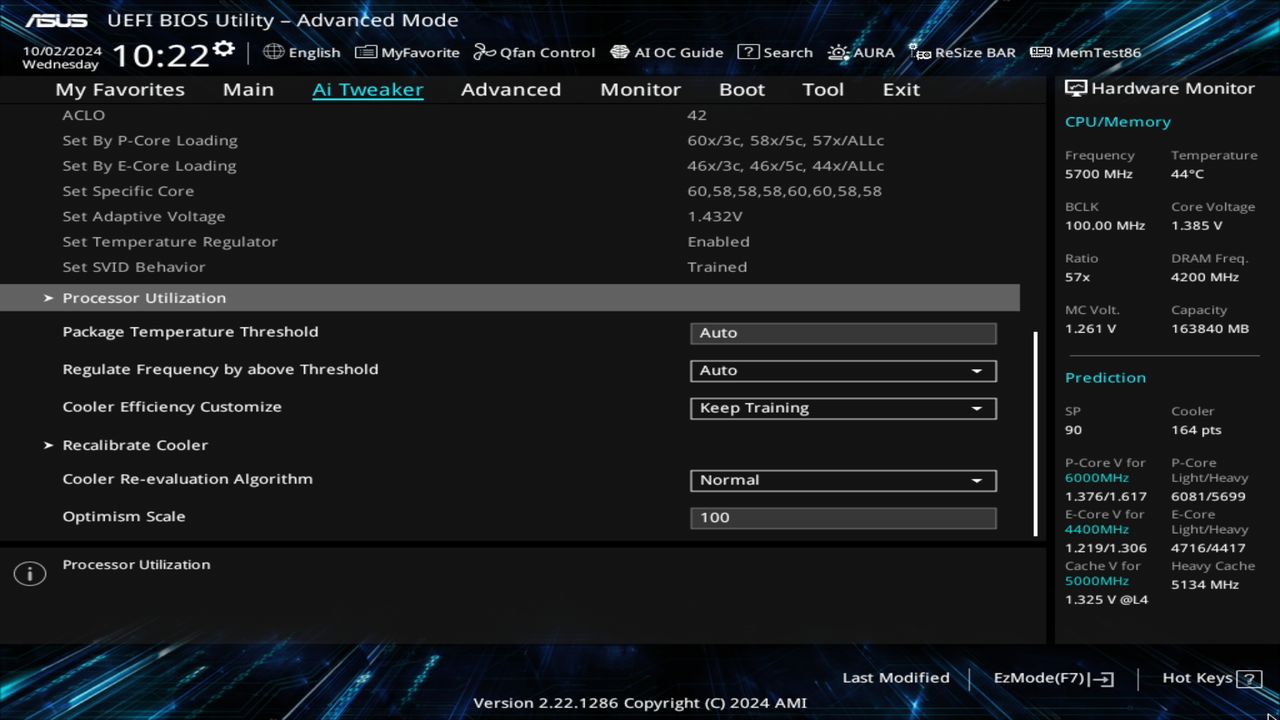1280x720 pixels.
Task: Click the Optimism Scale input field
Action: 842,517
